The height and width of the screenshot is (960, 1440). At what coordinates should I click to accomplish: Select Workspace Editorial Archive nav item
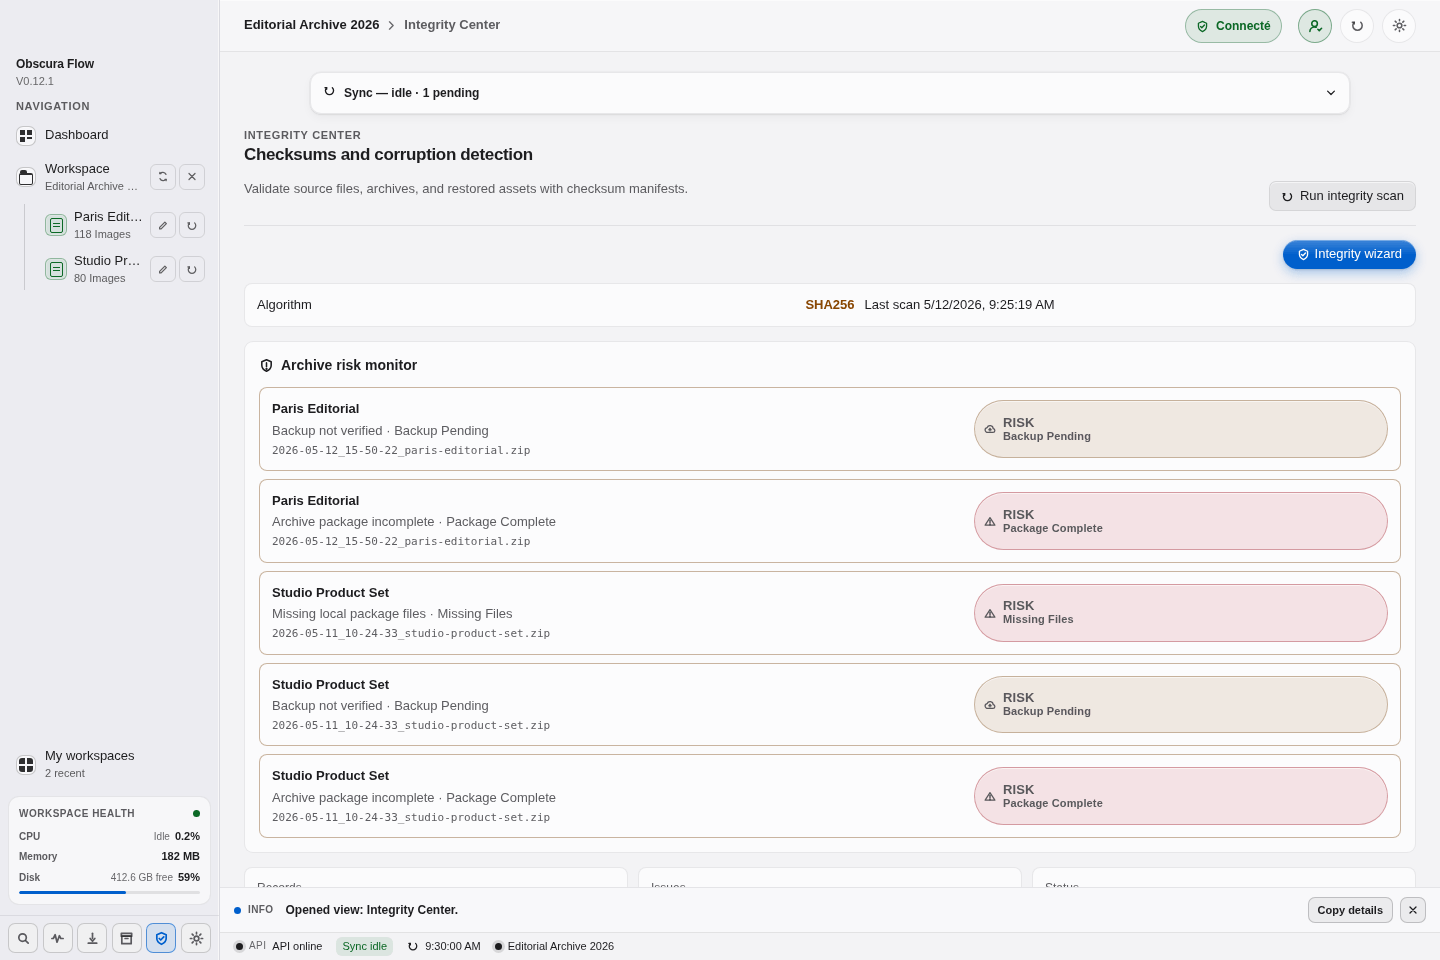coord(78,177)
